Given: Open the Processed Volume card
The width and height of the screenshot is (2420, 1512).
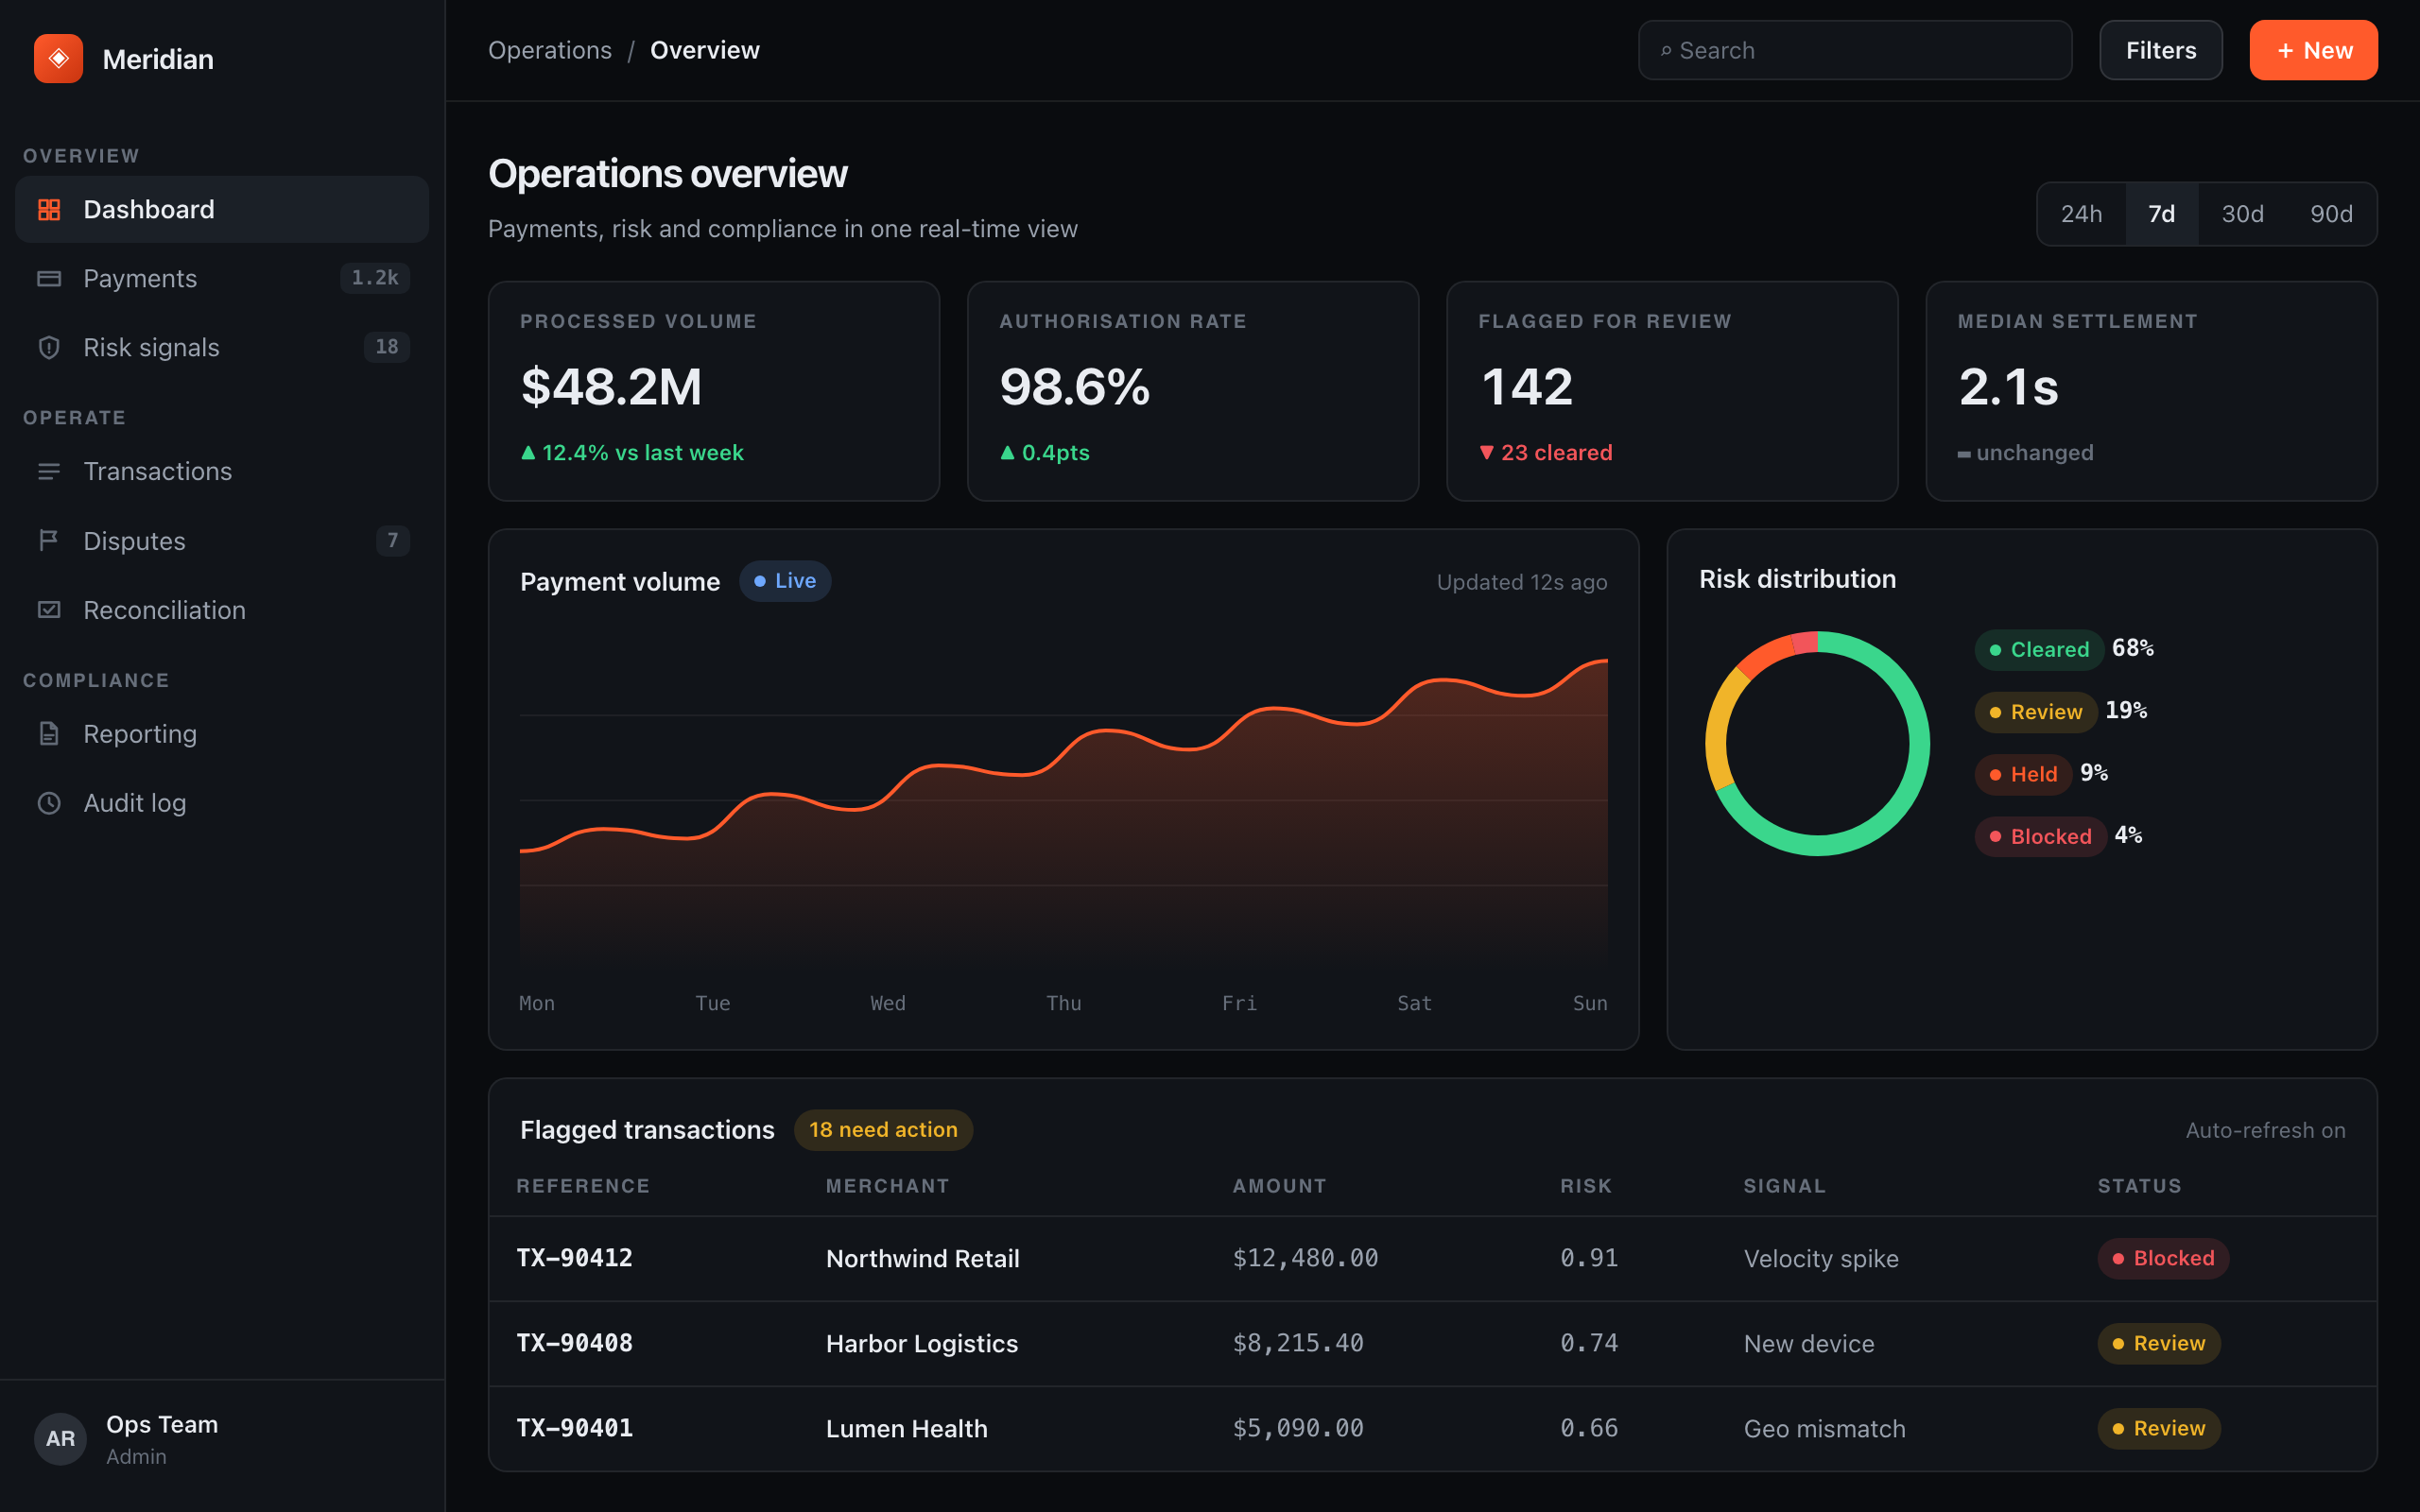Looking at the screenshot, I should coord(713,391).
